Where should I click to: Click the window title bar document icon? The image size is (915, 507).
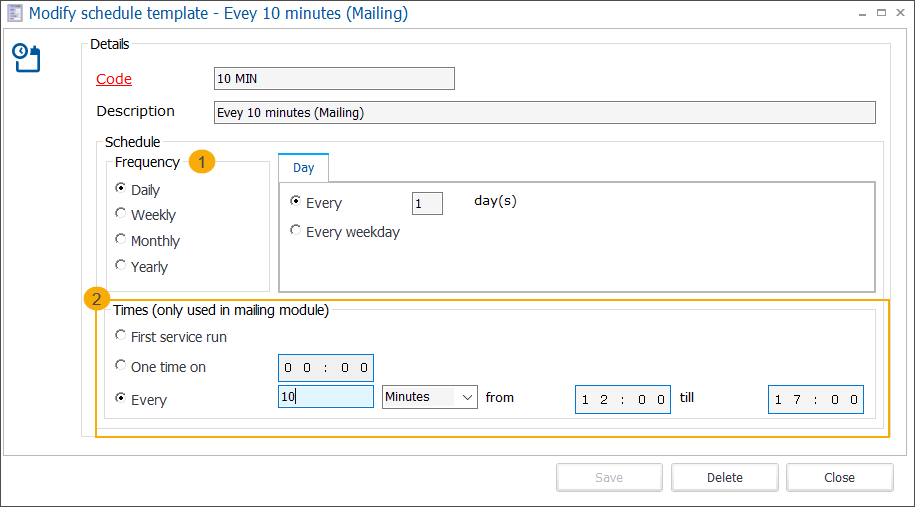pyautogui.click(x=15, y=13)
